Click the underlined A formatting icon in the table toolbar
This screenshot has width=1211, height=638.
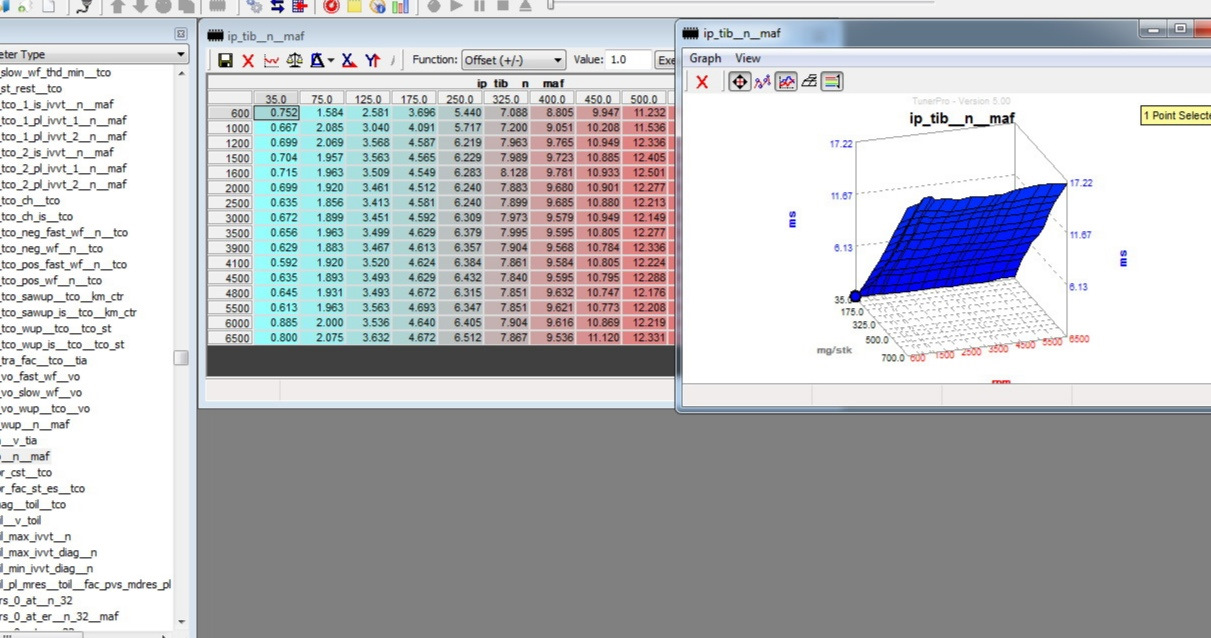pyautogui.click(x=317, y=61)
